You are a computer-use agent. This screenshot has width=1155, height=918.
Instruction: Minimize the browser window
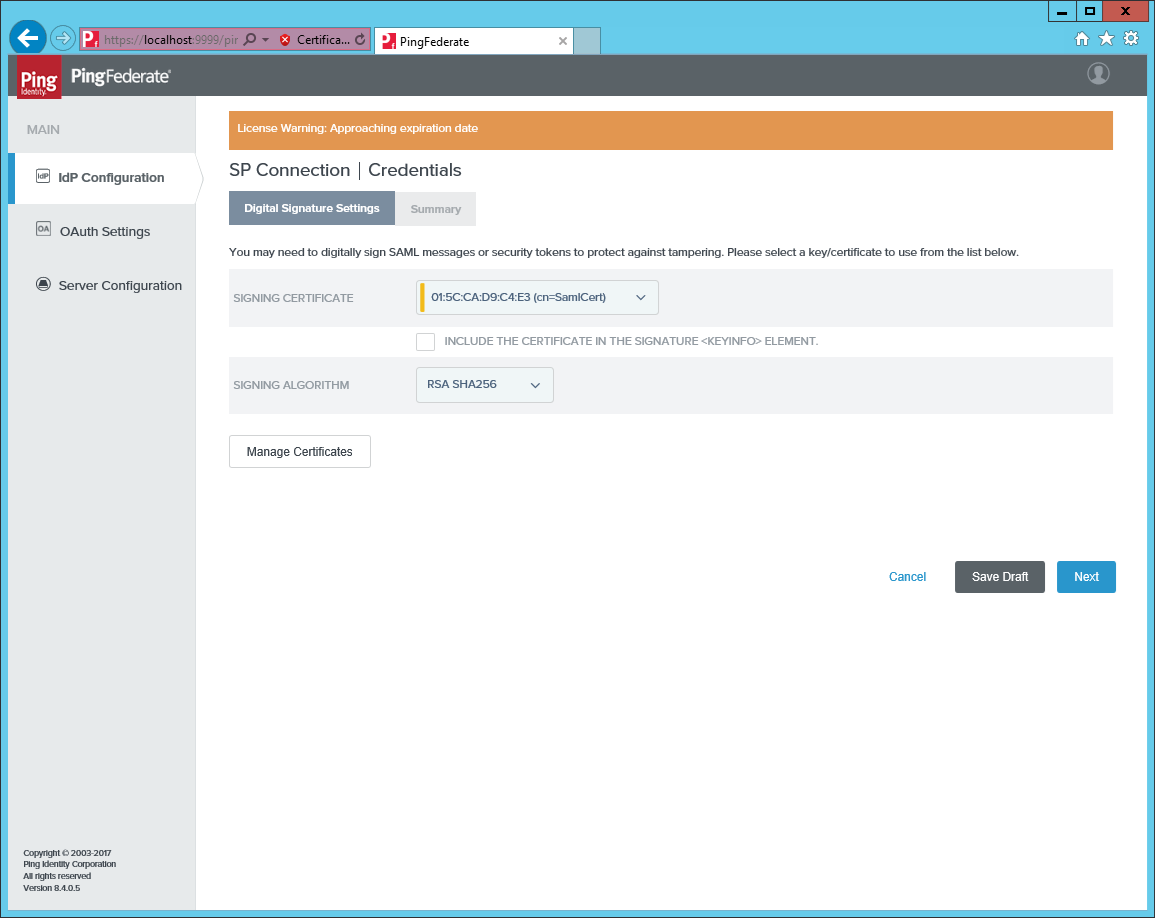point(1061,11)
